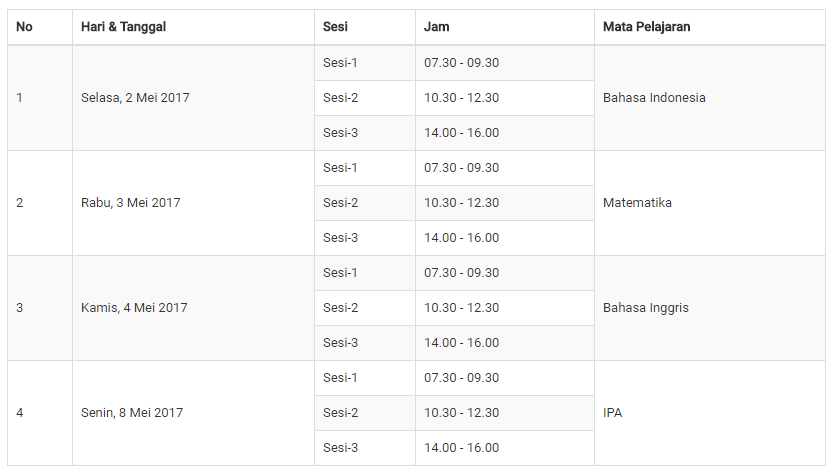Select Sesi-1 cell for Bahasa Indonesia day
The height and width of the screenshot is (474, 835).
tap(365, 63)
